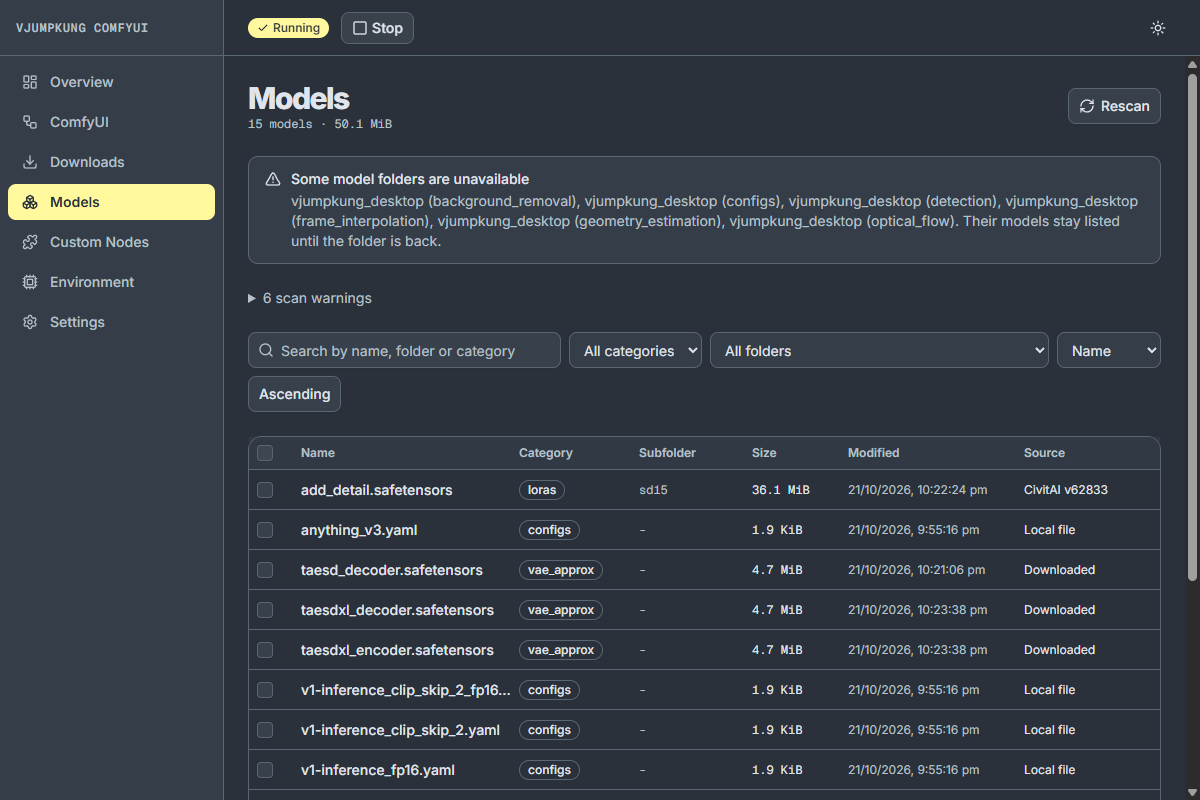Check the v1-inference_clip_skip_2.yaml row checkbox

pyautogui.click(x=265, y=730)
